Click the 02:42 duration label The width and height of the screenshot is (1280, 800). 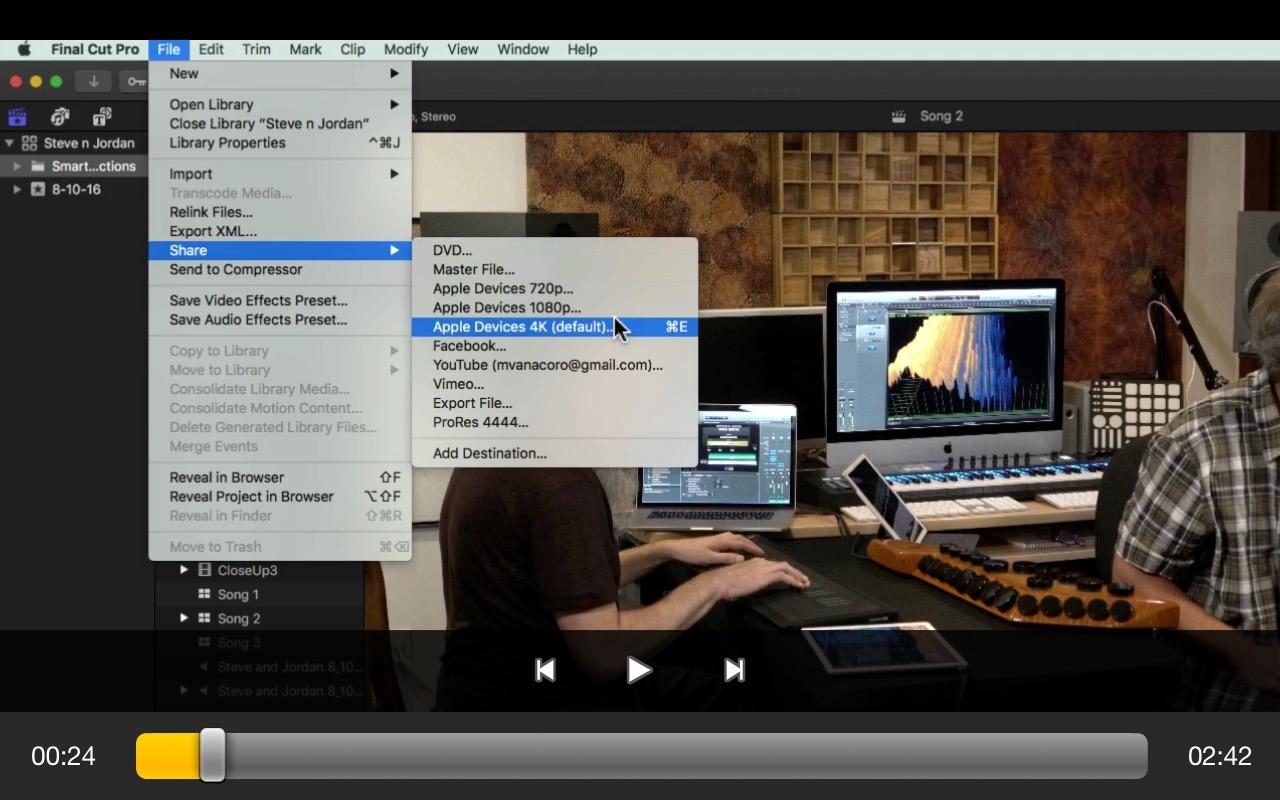1219,756
